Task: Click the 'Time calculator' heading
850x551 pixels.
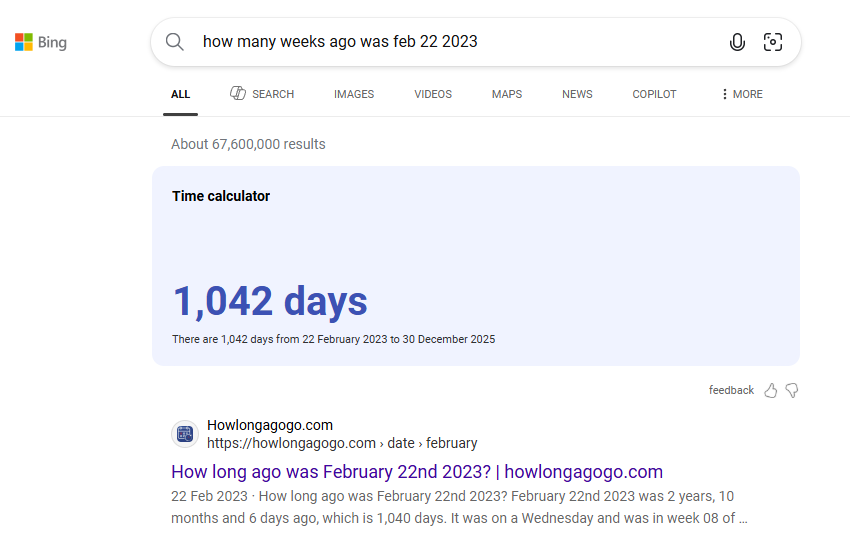Action: [x=221, y=196]
